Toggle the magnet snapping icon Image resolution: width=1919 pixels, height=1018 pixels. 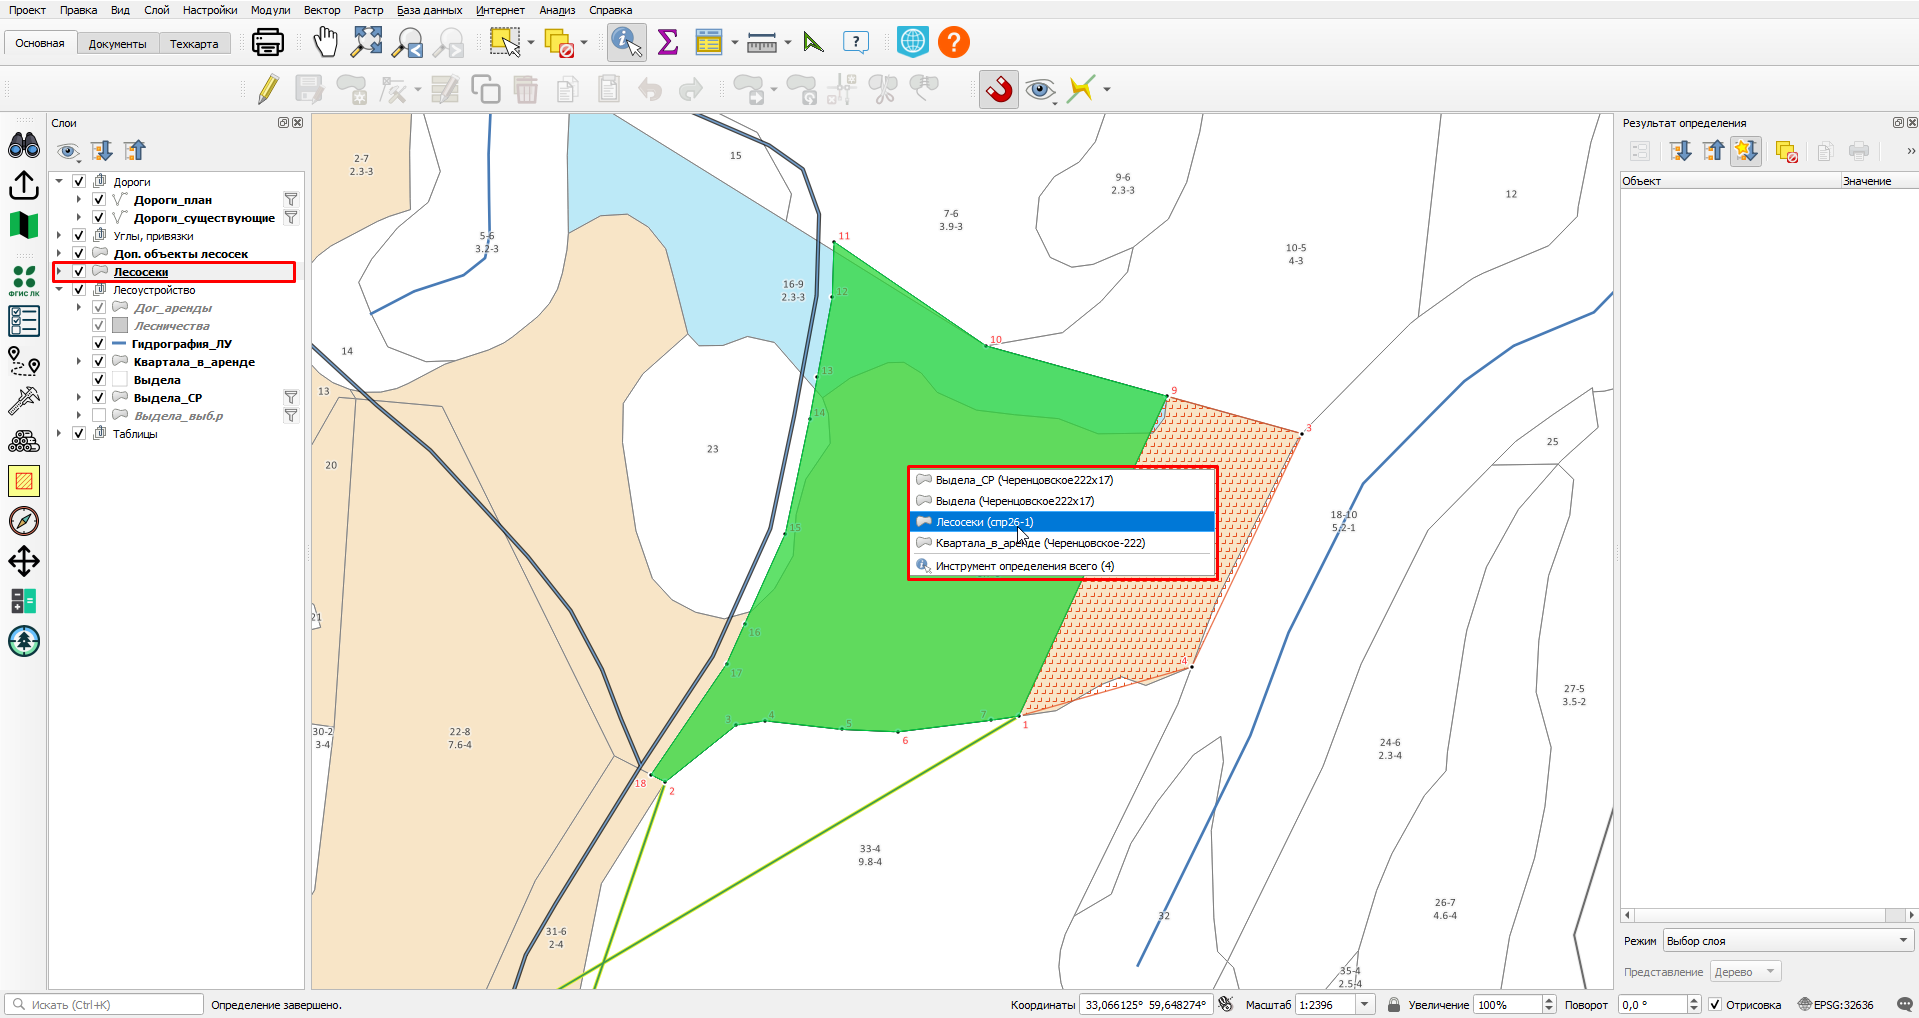(x=999, y=89)
